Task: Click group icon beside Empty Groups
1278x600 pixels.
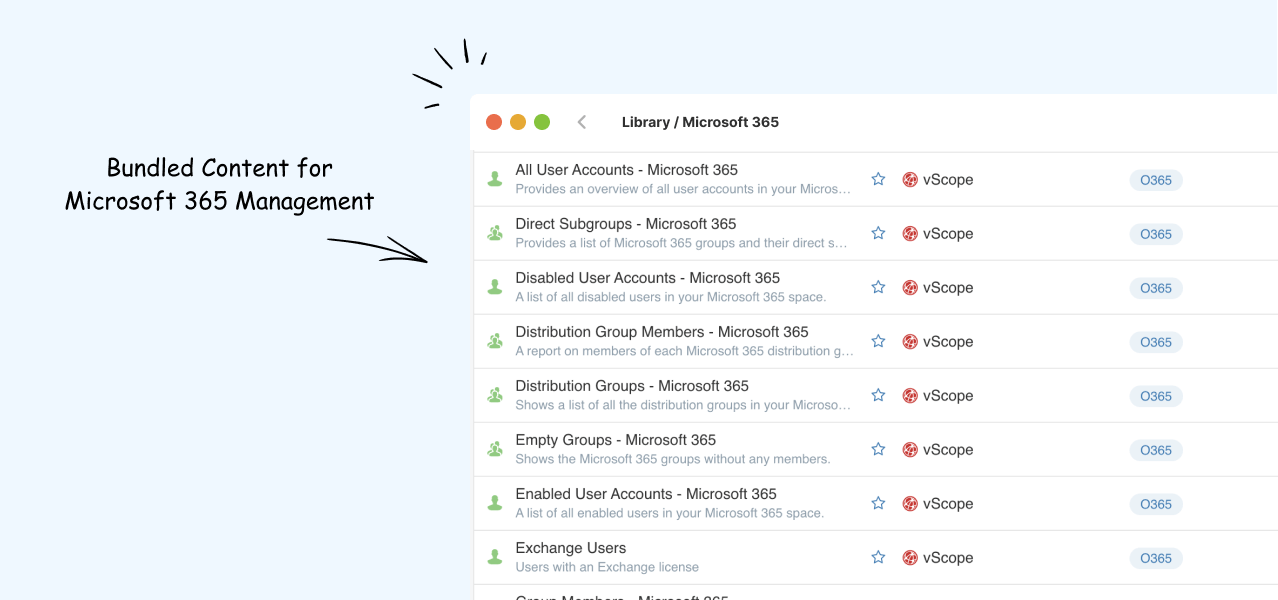Action: tap(494, 449)
